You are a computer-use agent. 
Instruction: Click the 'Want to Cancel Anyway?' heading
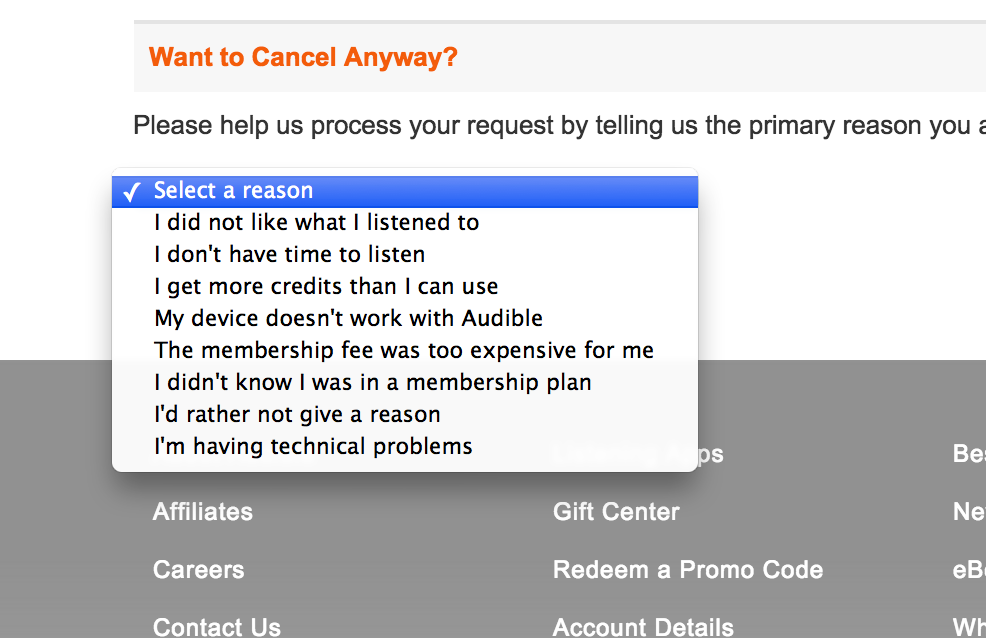click(303, 57)
